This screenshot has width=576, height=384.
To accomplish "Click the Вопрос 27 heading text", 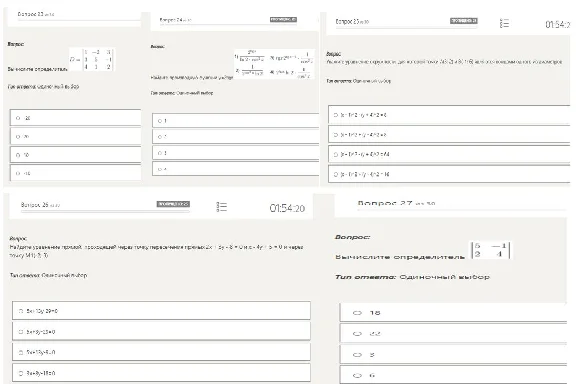I will tap(396, 203).
